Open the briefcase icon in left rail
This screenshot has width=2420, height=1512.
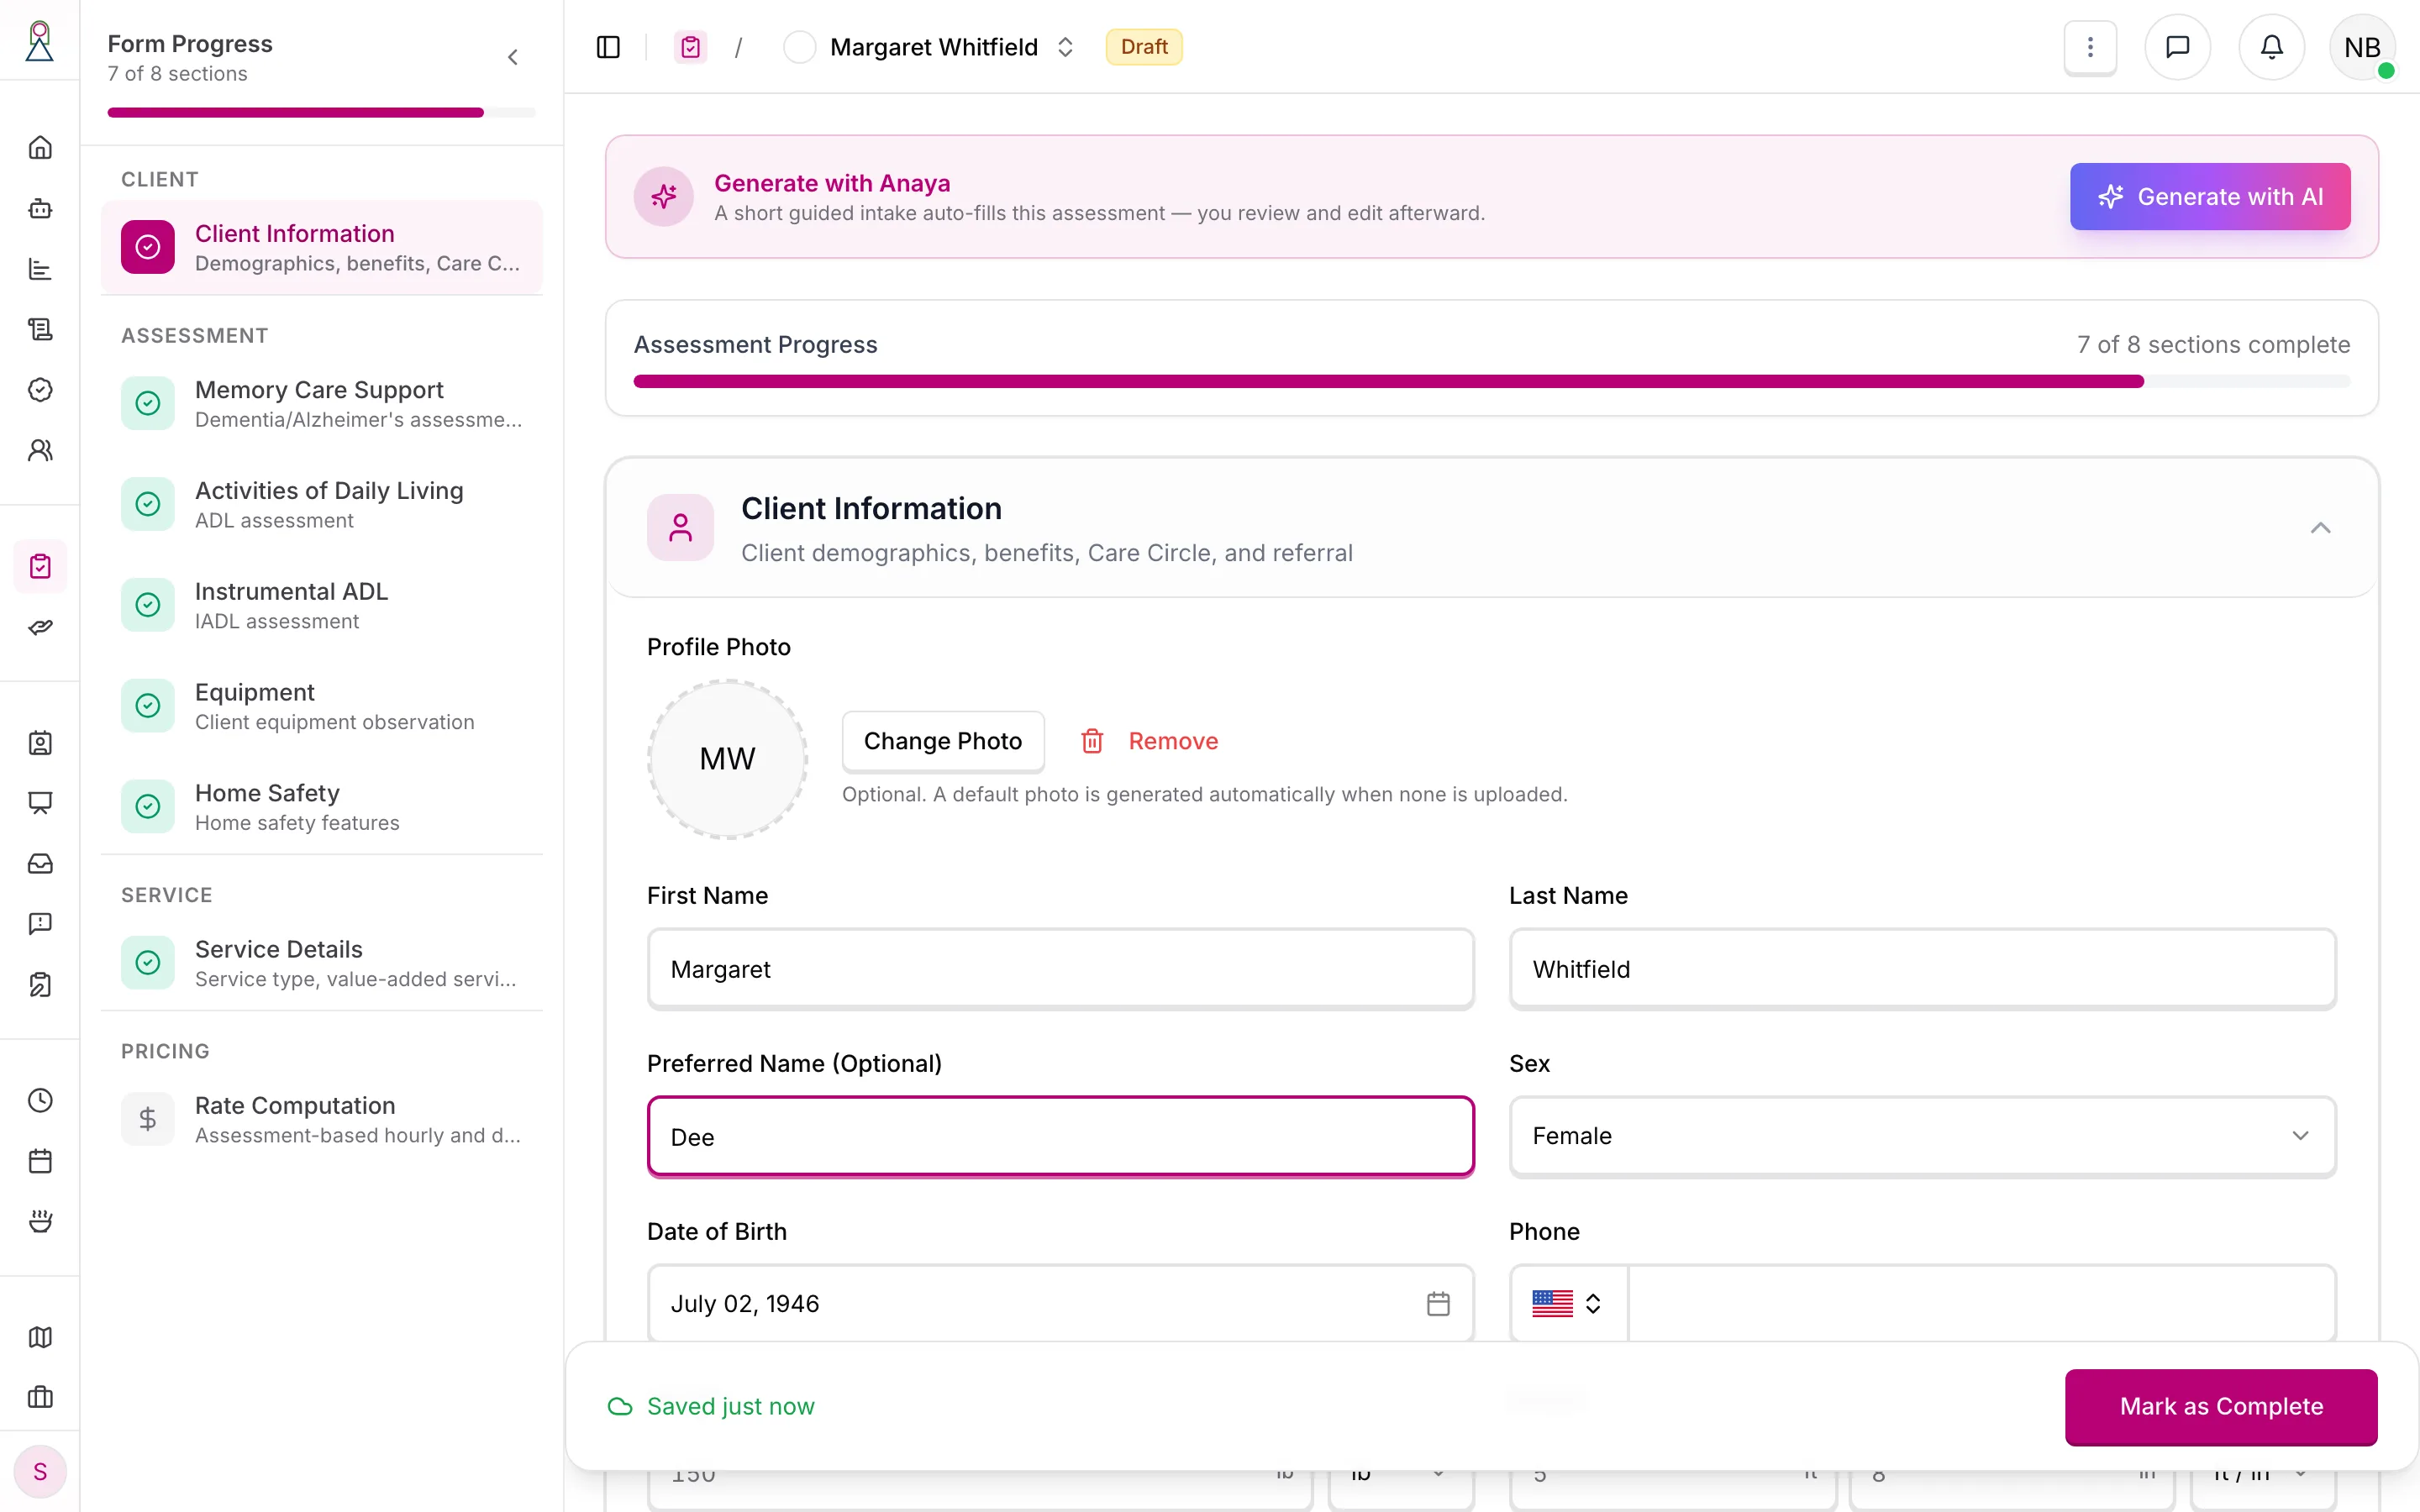40,1397
